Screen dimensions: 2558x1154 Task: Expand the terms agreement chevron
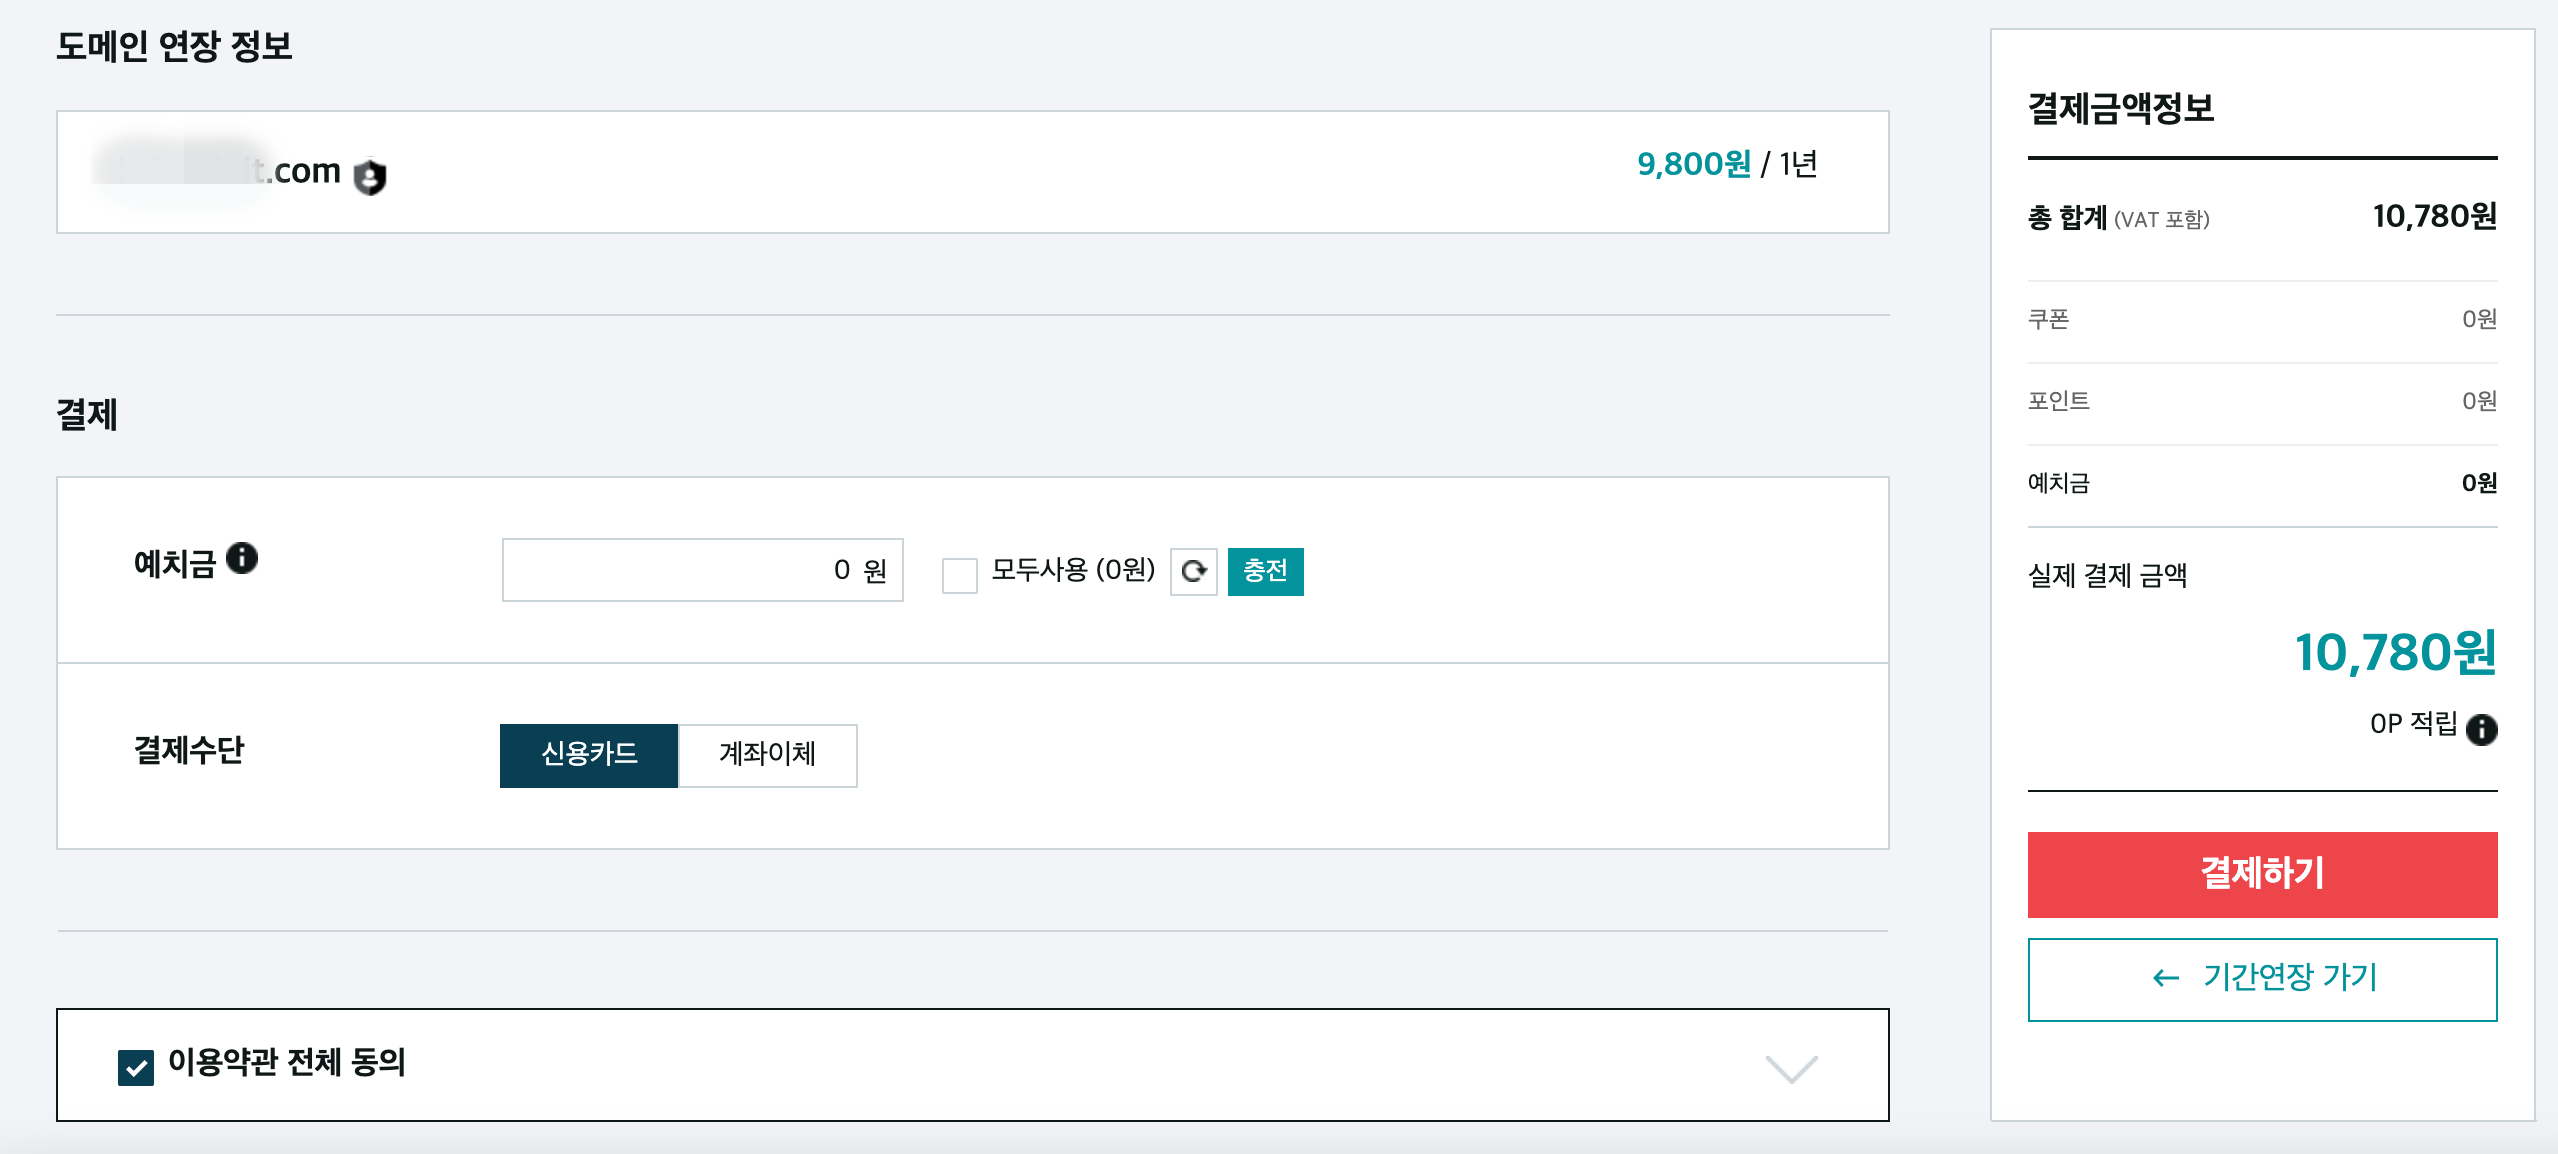1791,1068
